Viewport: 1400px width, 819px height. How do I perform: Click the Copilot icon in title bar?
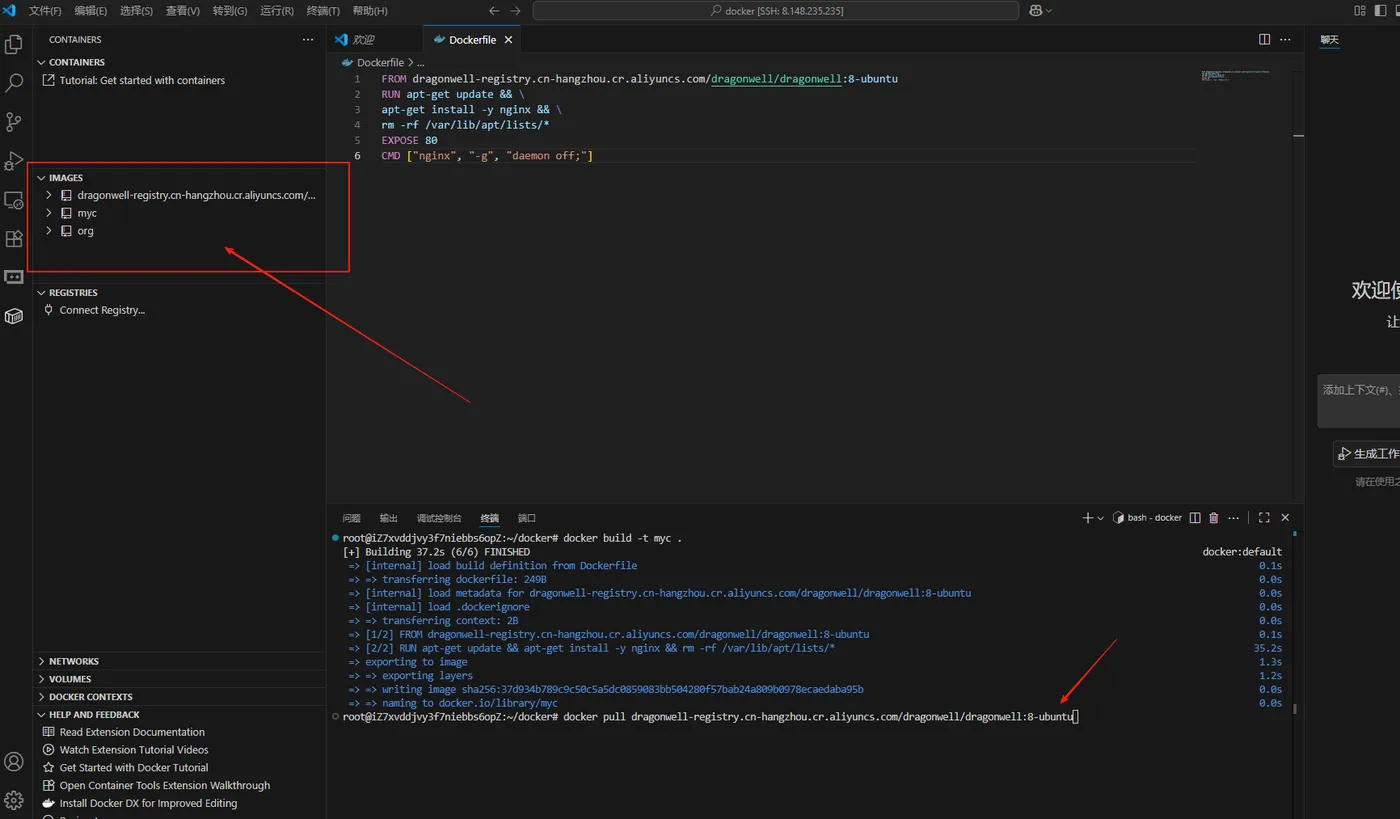1036,11
